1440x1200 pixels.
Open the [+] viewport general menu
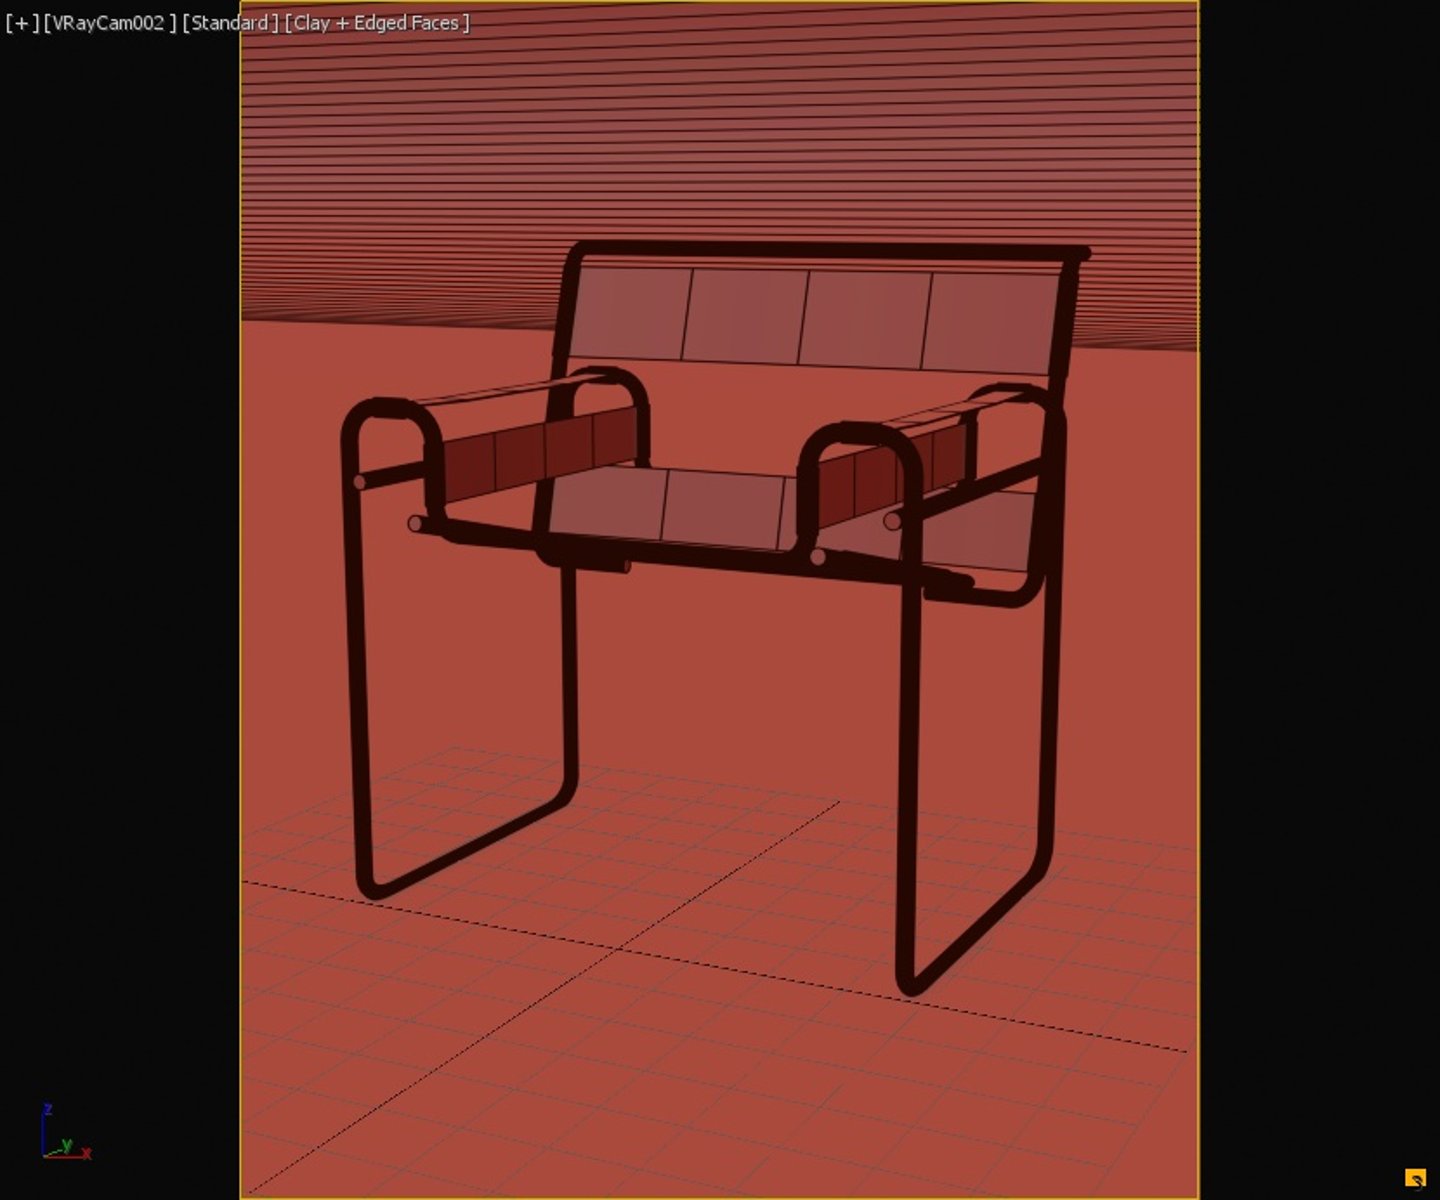[21, 23]
